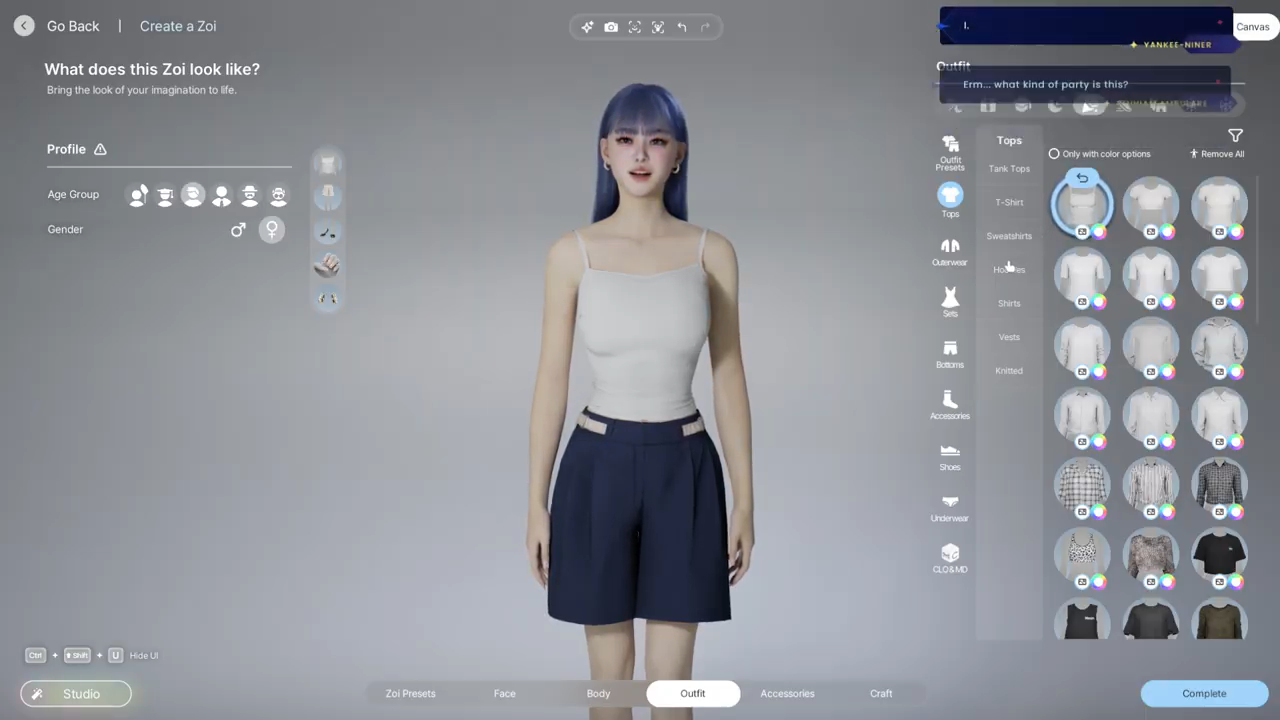Open the CLO&MD category
Viewport: 1280px width, 720px height.
(x=950, y=558)
